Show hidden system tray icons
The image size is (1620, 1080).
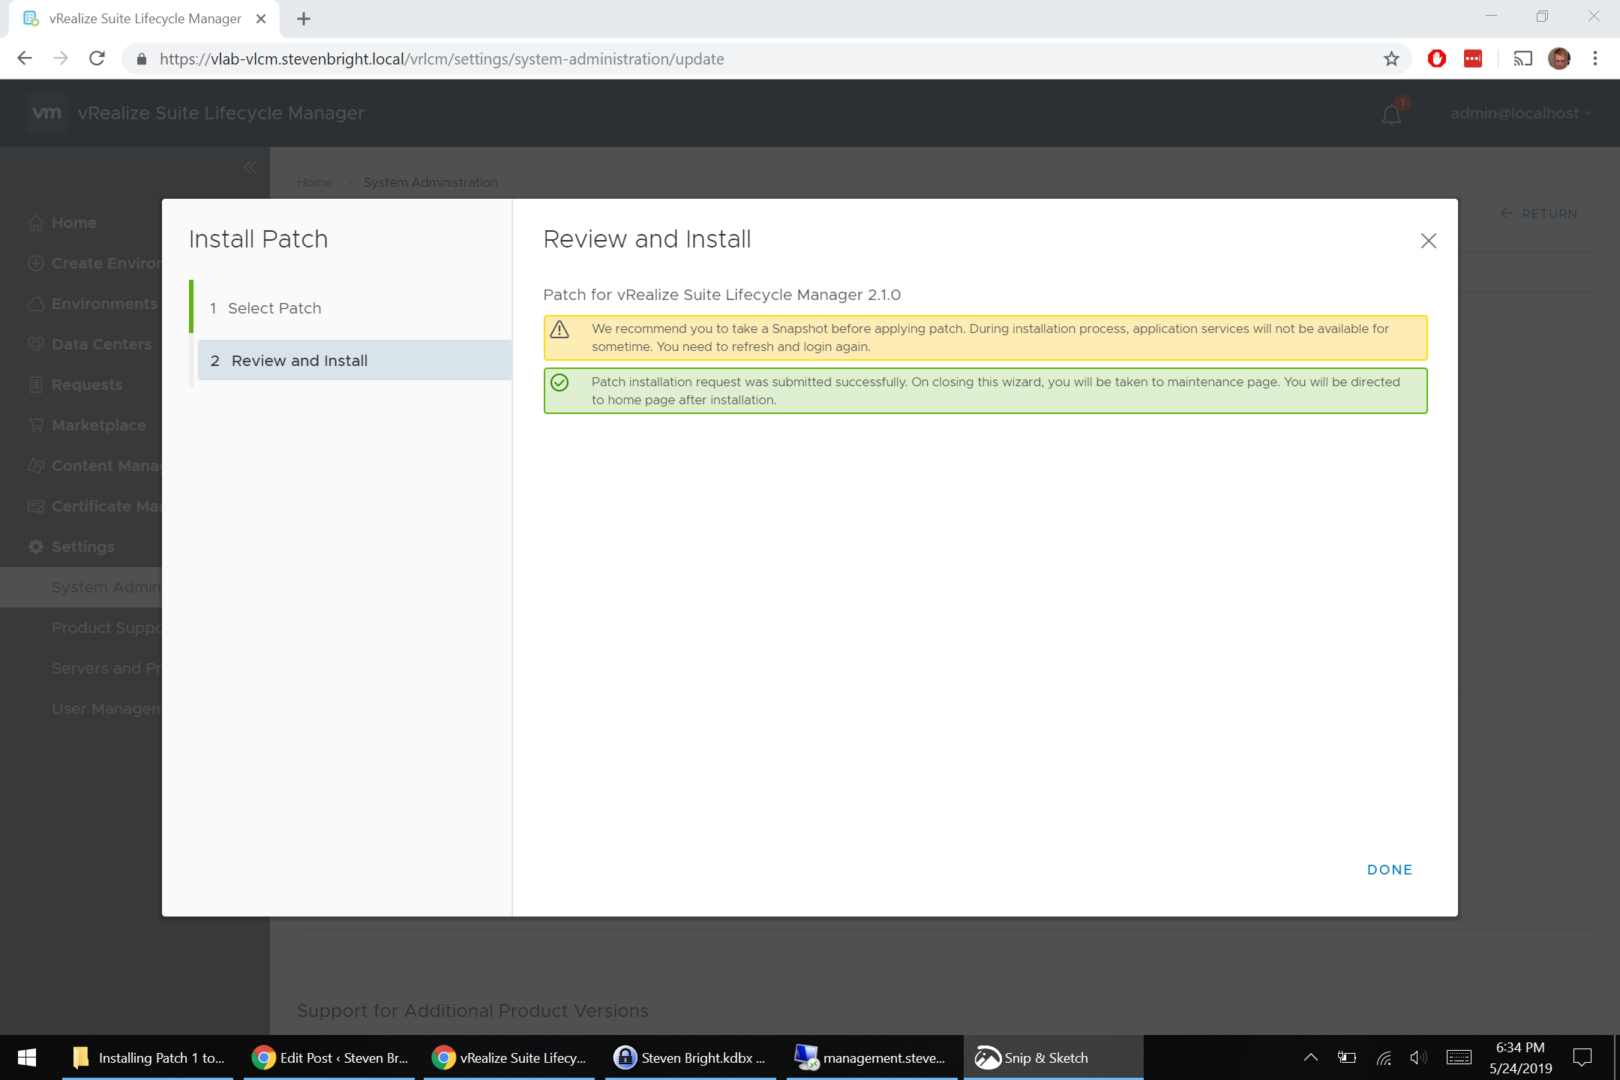point(1310,1058)
